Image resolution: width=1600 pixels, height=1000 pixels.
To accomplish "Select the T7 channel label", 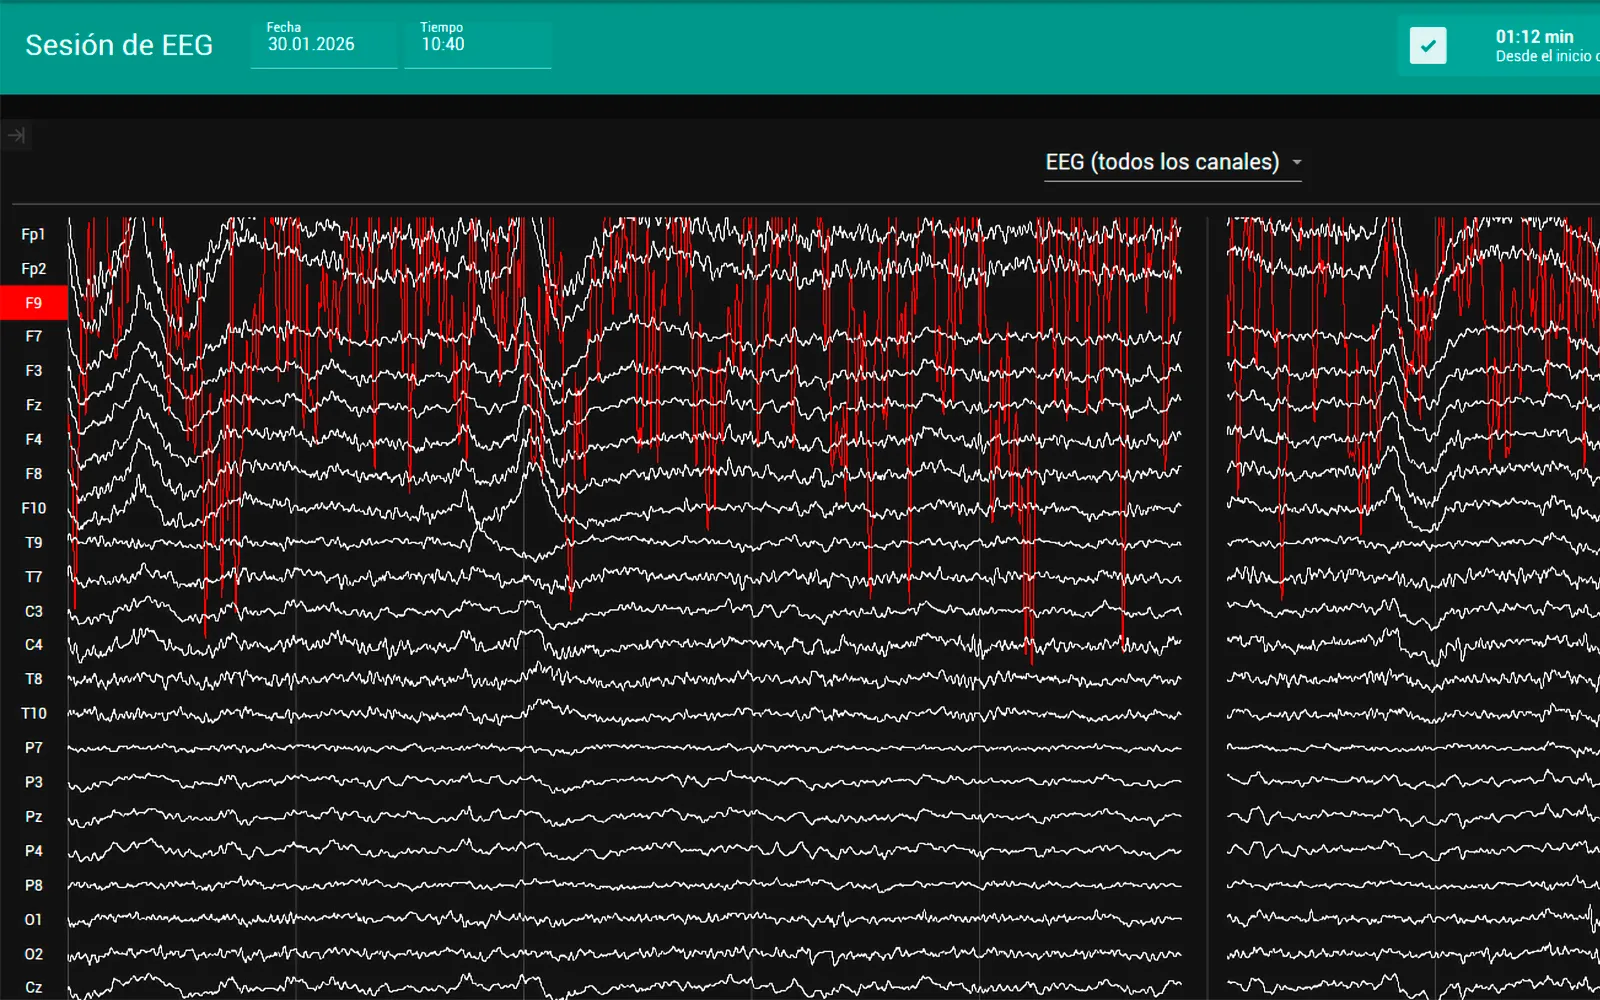I will 34,577.
